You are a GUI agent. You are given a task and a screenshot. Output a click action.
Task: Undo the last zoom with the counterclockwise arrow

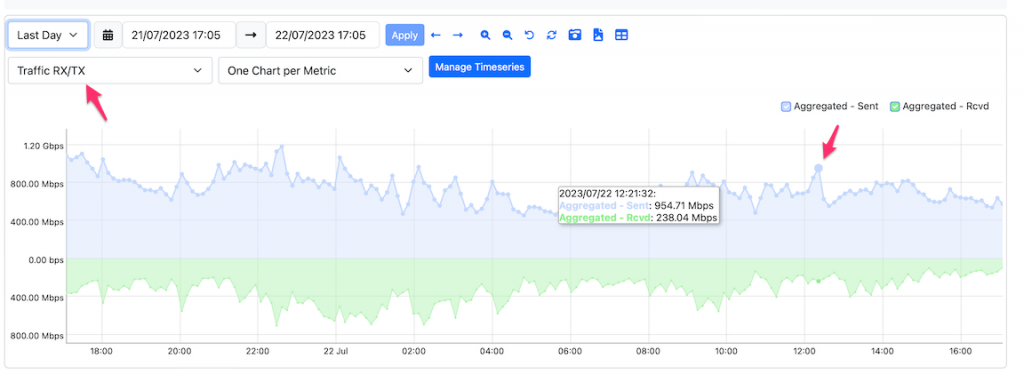click(530, 35)
